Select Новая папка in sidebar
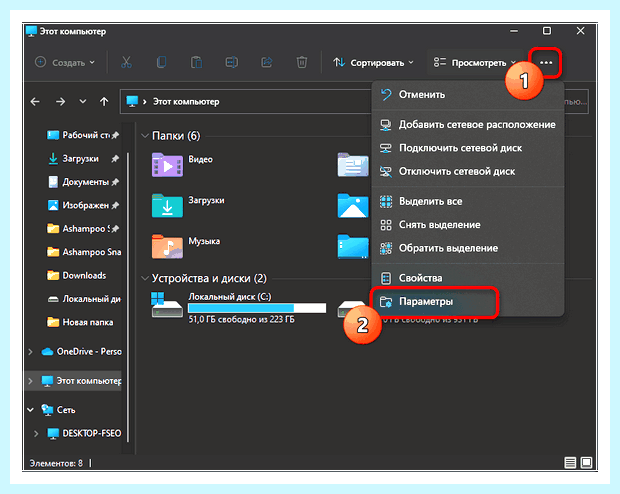The image size is (620, 494). click(x=79, y=322)
